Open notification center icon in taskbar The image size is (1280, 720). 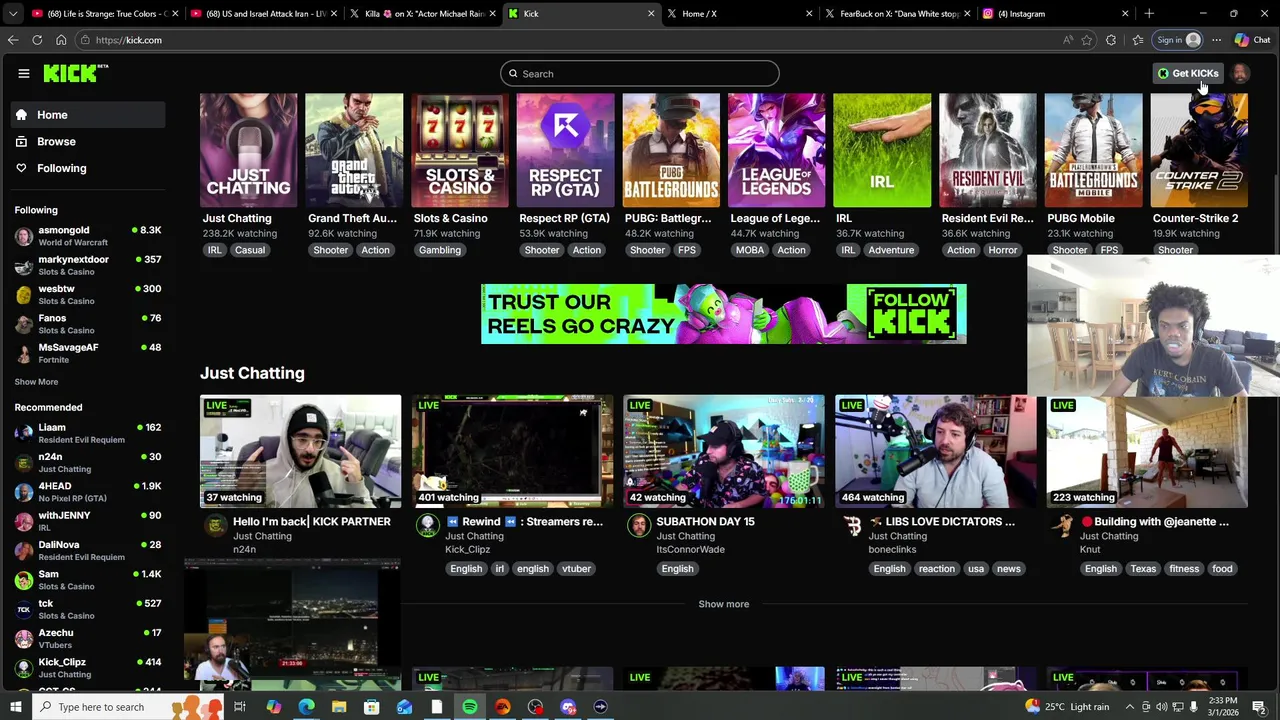click(x=1259, y=707)
